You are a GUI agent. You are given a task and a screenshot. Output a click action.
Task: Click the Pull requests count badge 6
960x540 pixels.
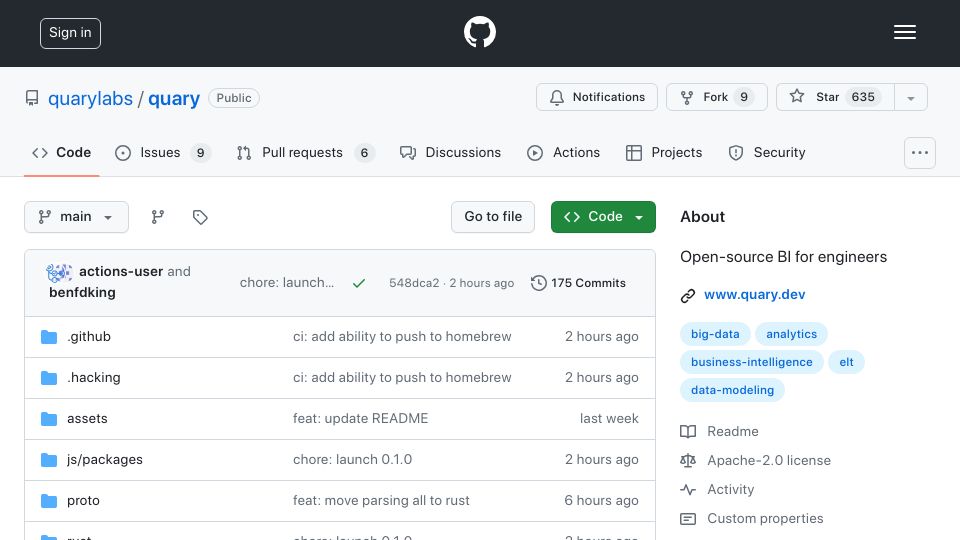point(364,152)
